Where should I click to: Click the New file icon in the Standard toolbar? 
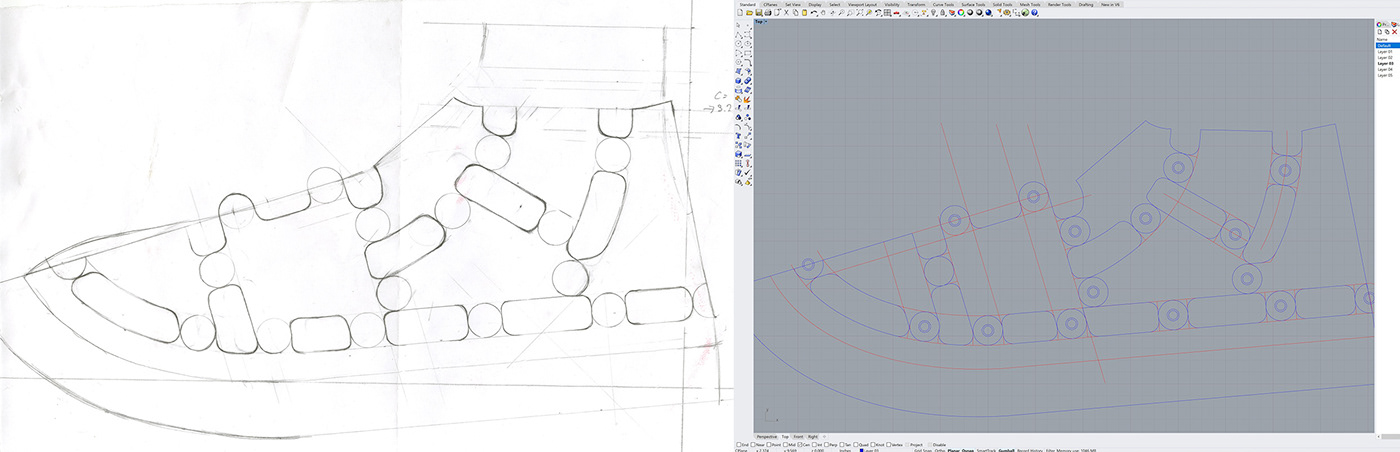741,12
